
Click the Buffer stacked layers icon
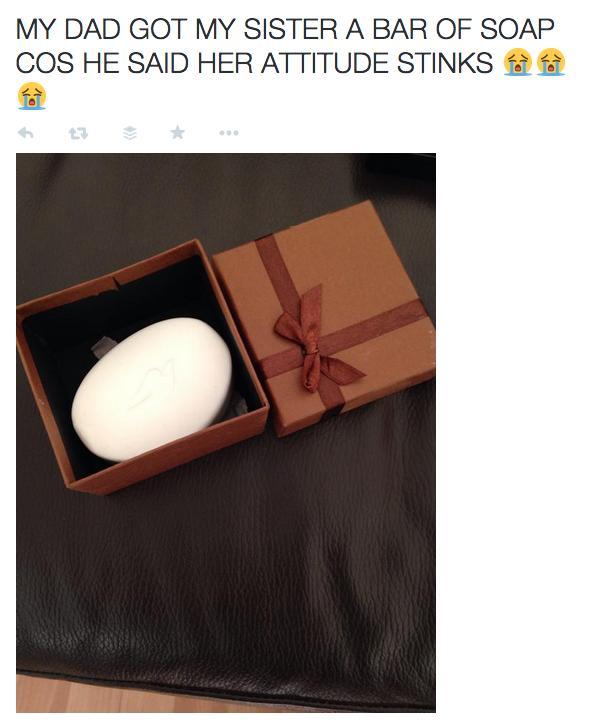pyautogui.click(x=130, y=133)
